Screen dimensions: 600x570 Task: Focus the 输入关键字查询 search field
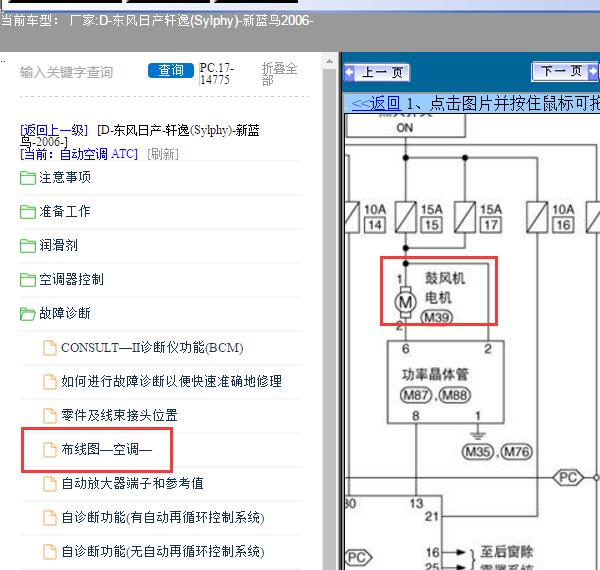(67, 72)
